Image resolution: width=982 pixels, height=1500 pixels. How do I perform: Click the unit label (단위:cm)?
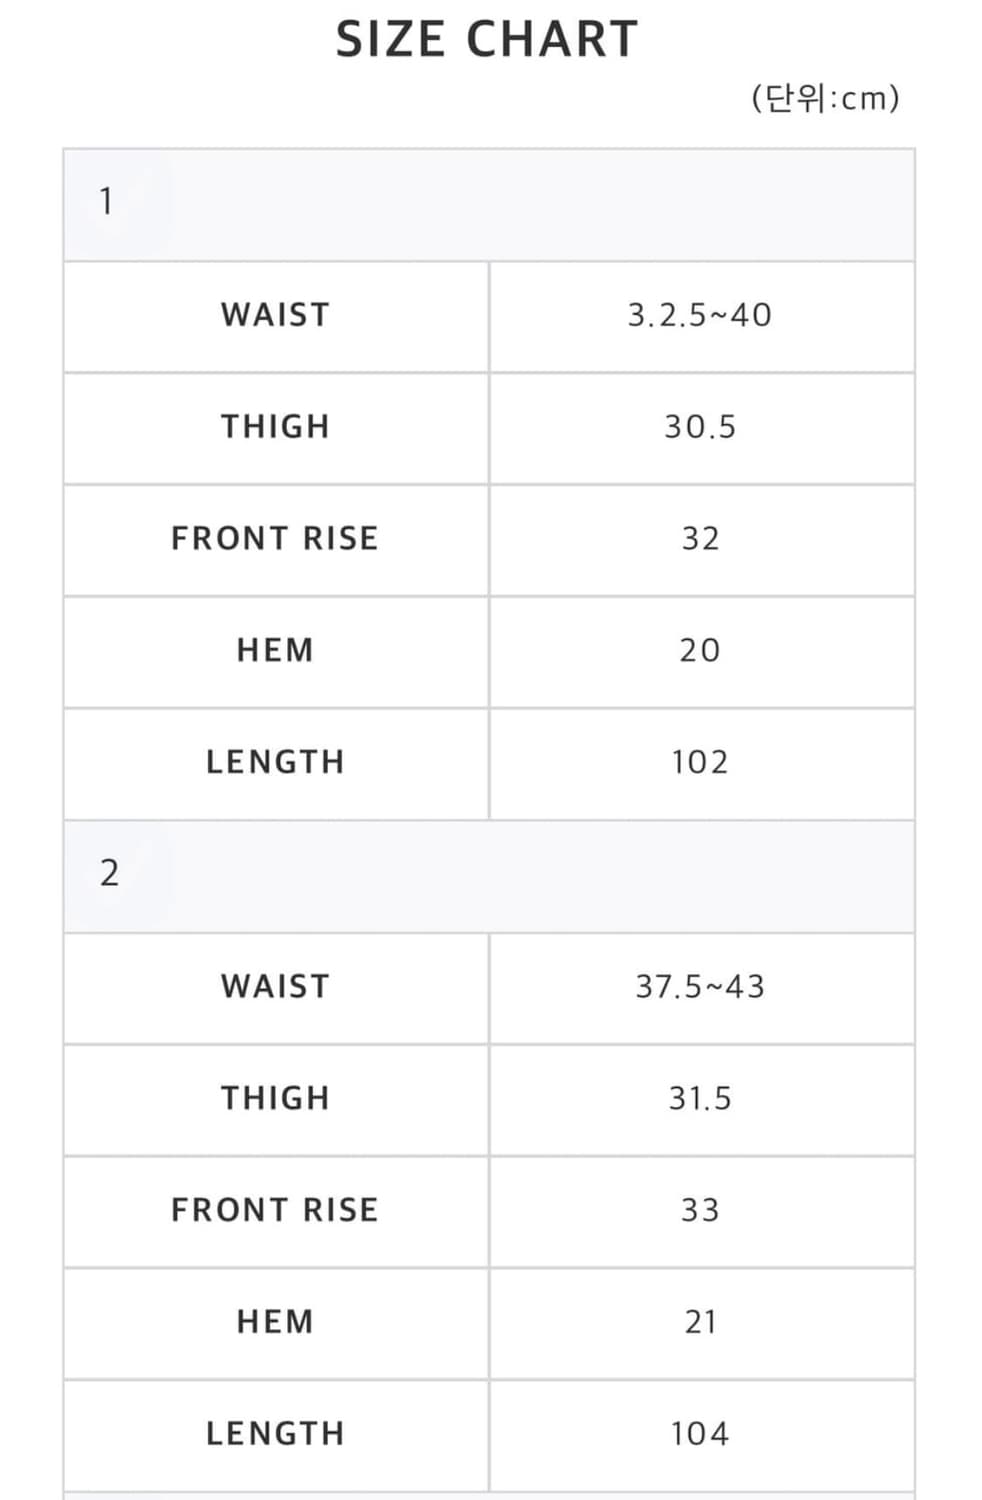[826, 98]
